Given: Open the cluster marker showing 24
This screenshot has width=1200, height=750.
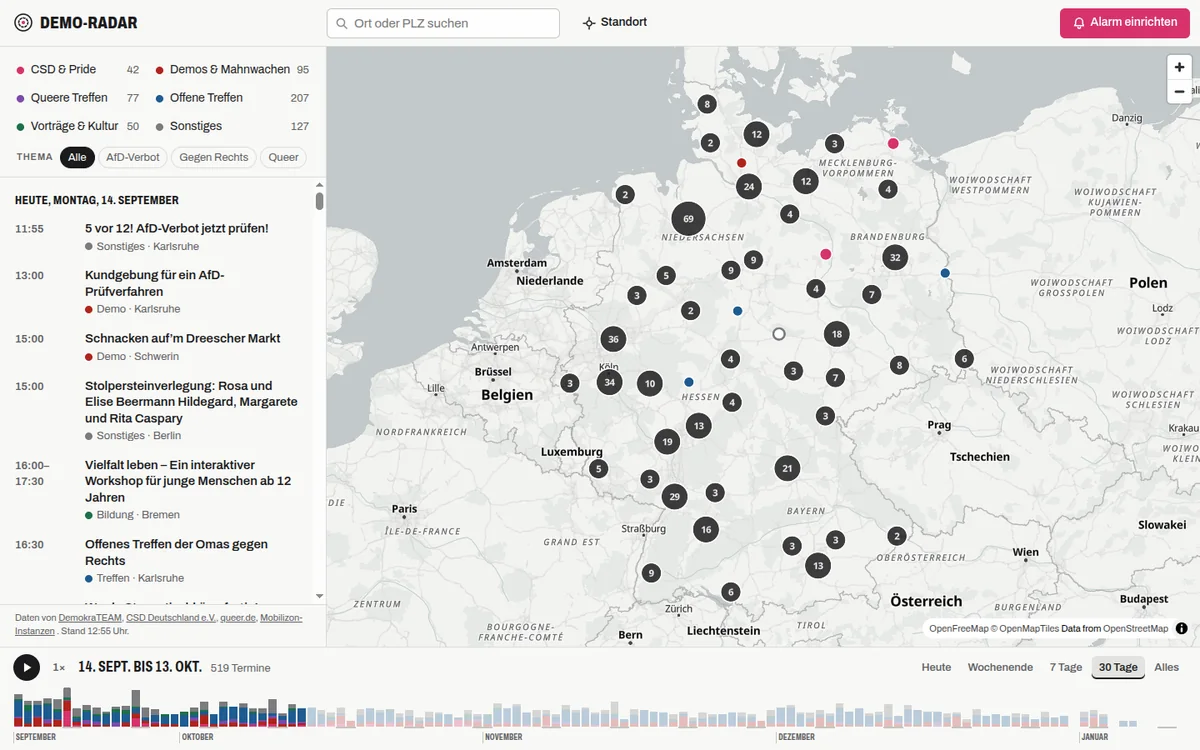Looking at the screenshot, I should coord(748,186).
